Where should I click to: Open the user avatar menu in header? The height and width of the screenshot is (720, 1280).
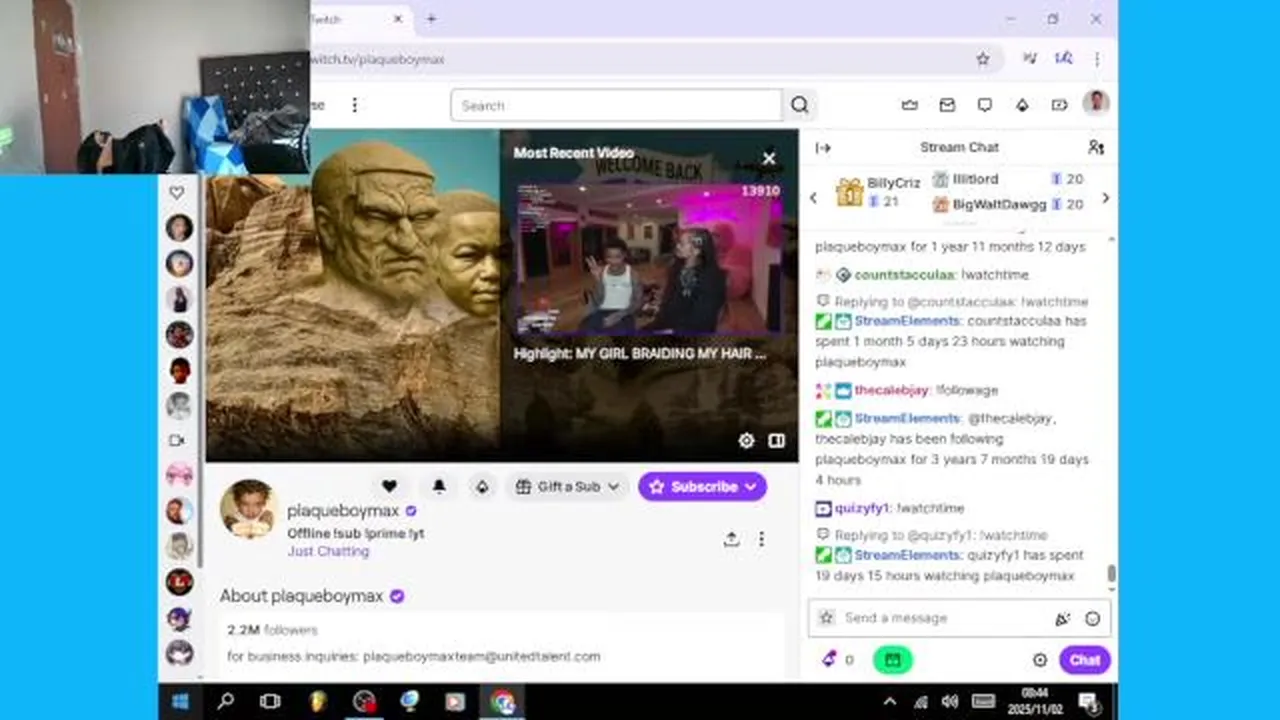pos(1097,103)
